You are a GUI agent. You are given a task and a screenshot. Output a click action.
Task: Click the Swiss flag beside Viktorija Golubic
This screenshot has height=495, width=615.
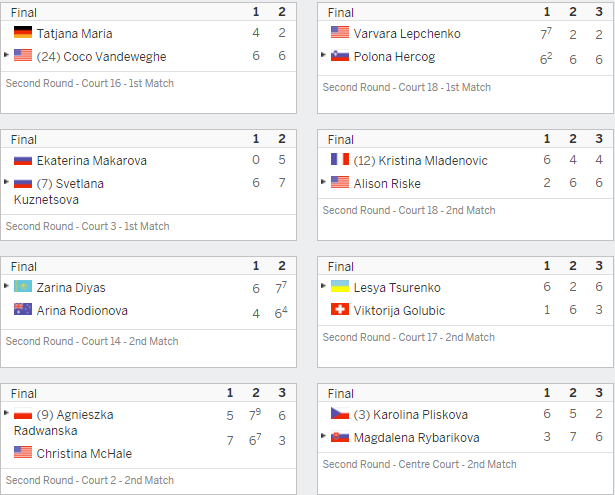(x=340, y=309)
